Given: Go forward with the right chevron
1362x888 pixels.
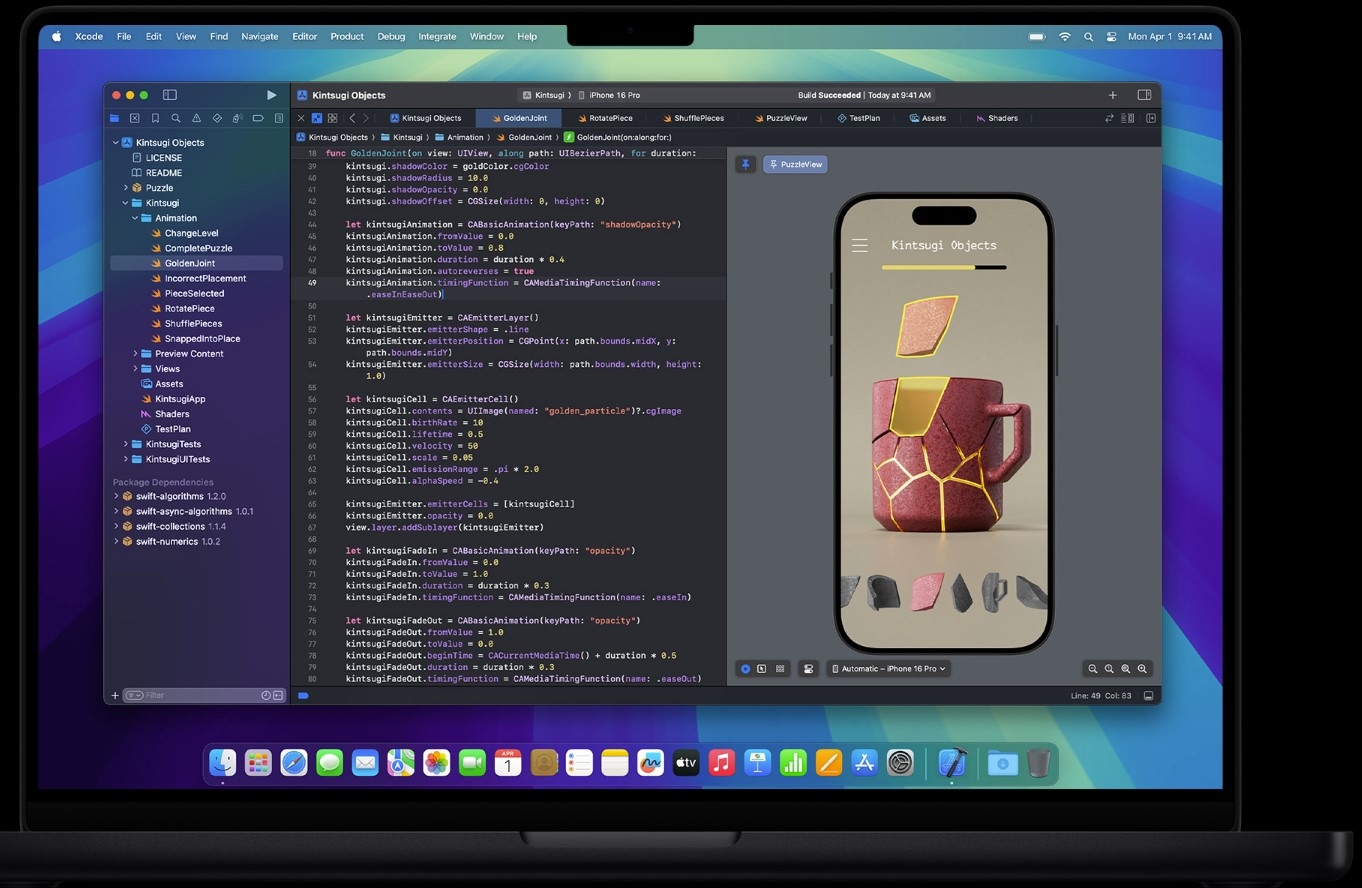Looking at the screenshot, I should [365, 118].
